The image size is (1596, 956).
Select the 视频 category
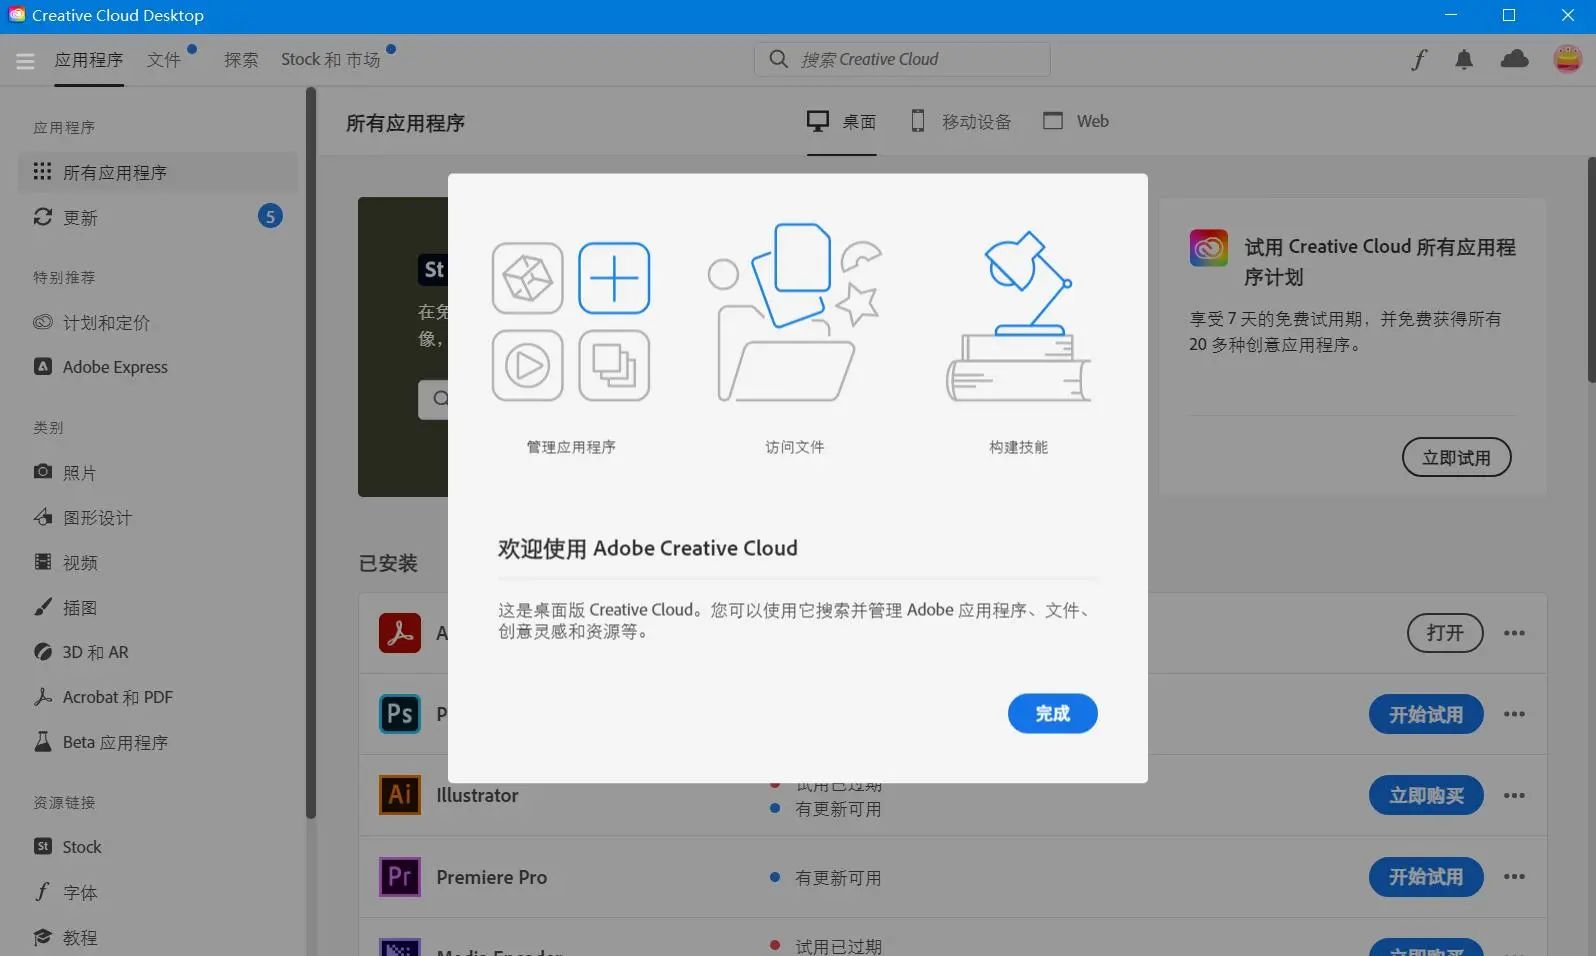point(158,562)
